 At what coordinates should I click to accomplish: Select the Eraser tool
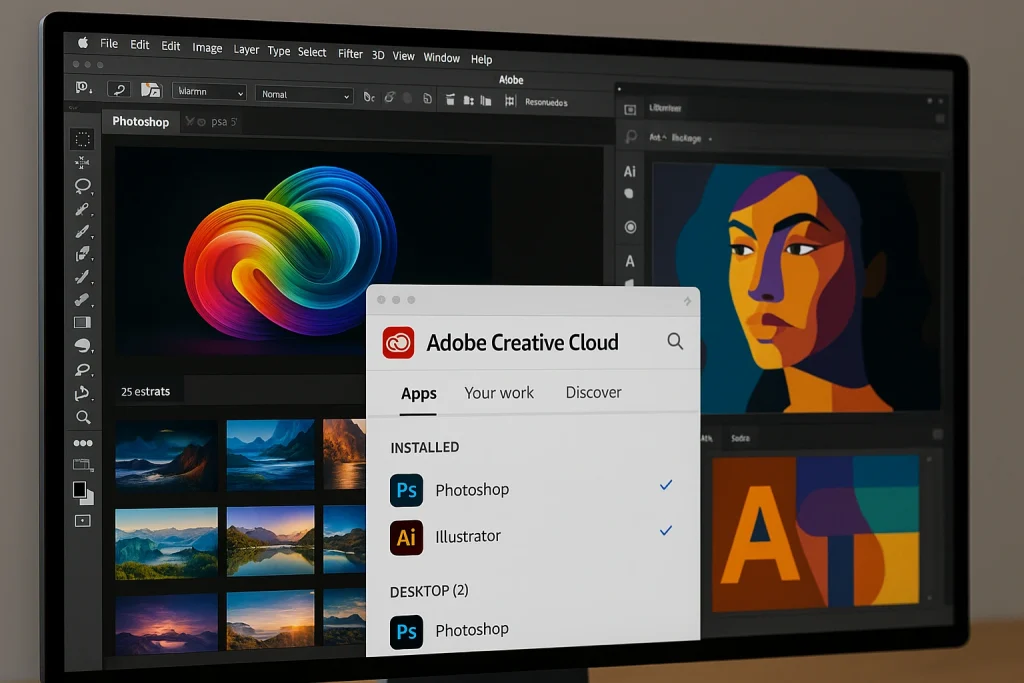point(84,299)
